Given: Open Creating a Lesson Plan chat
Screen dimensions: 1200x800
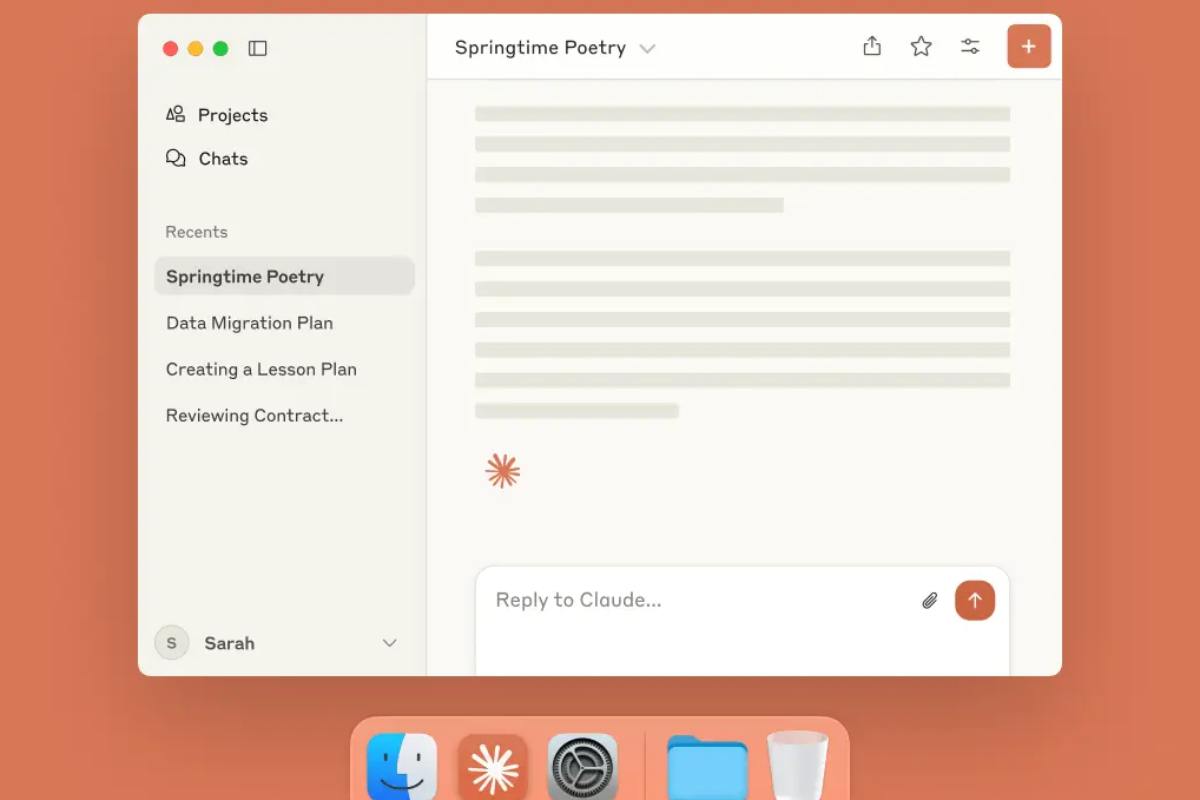Looking at the screenshot, I should coord(261,369).
